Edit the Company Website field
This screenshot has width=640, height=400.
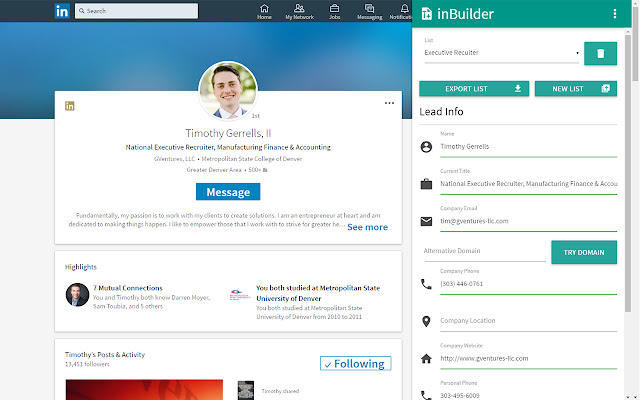[528, 358]
